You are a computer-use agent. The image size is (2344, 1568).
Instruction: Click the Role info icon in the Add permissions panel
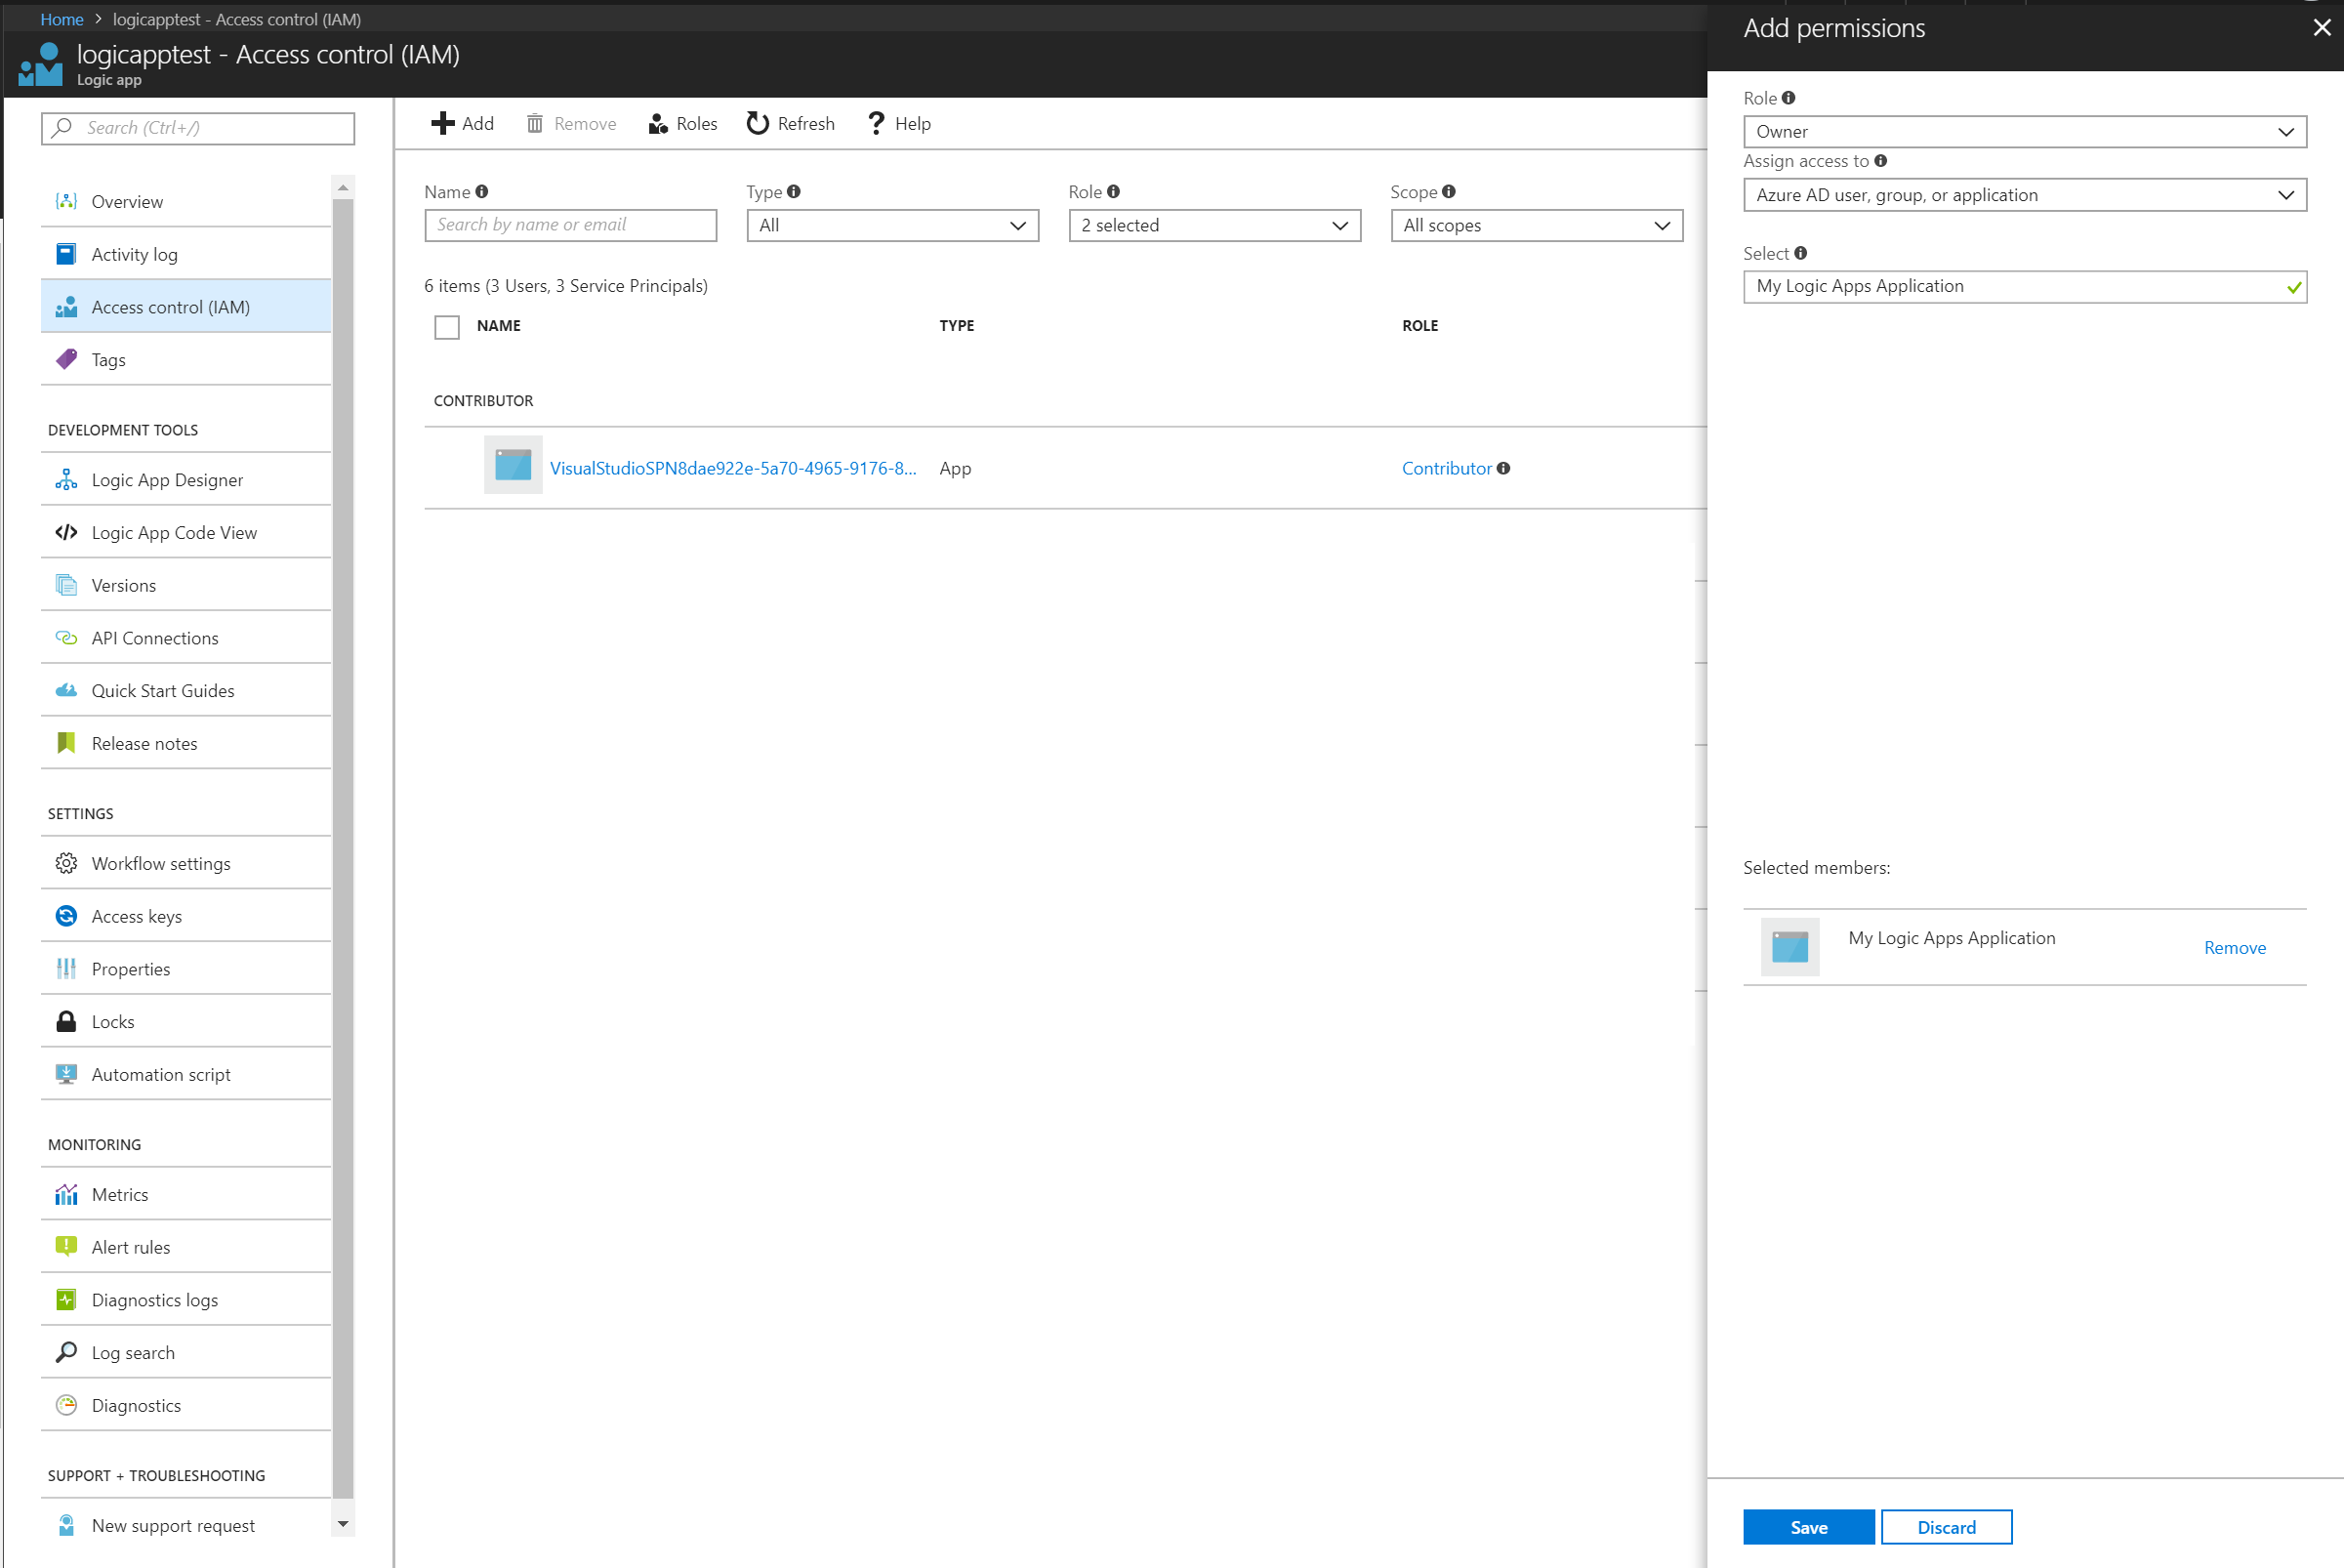(1789, 98)
